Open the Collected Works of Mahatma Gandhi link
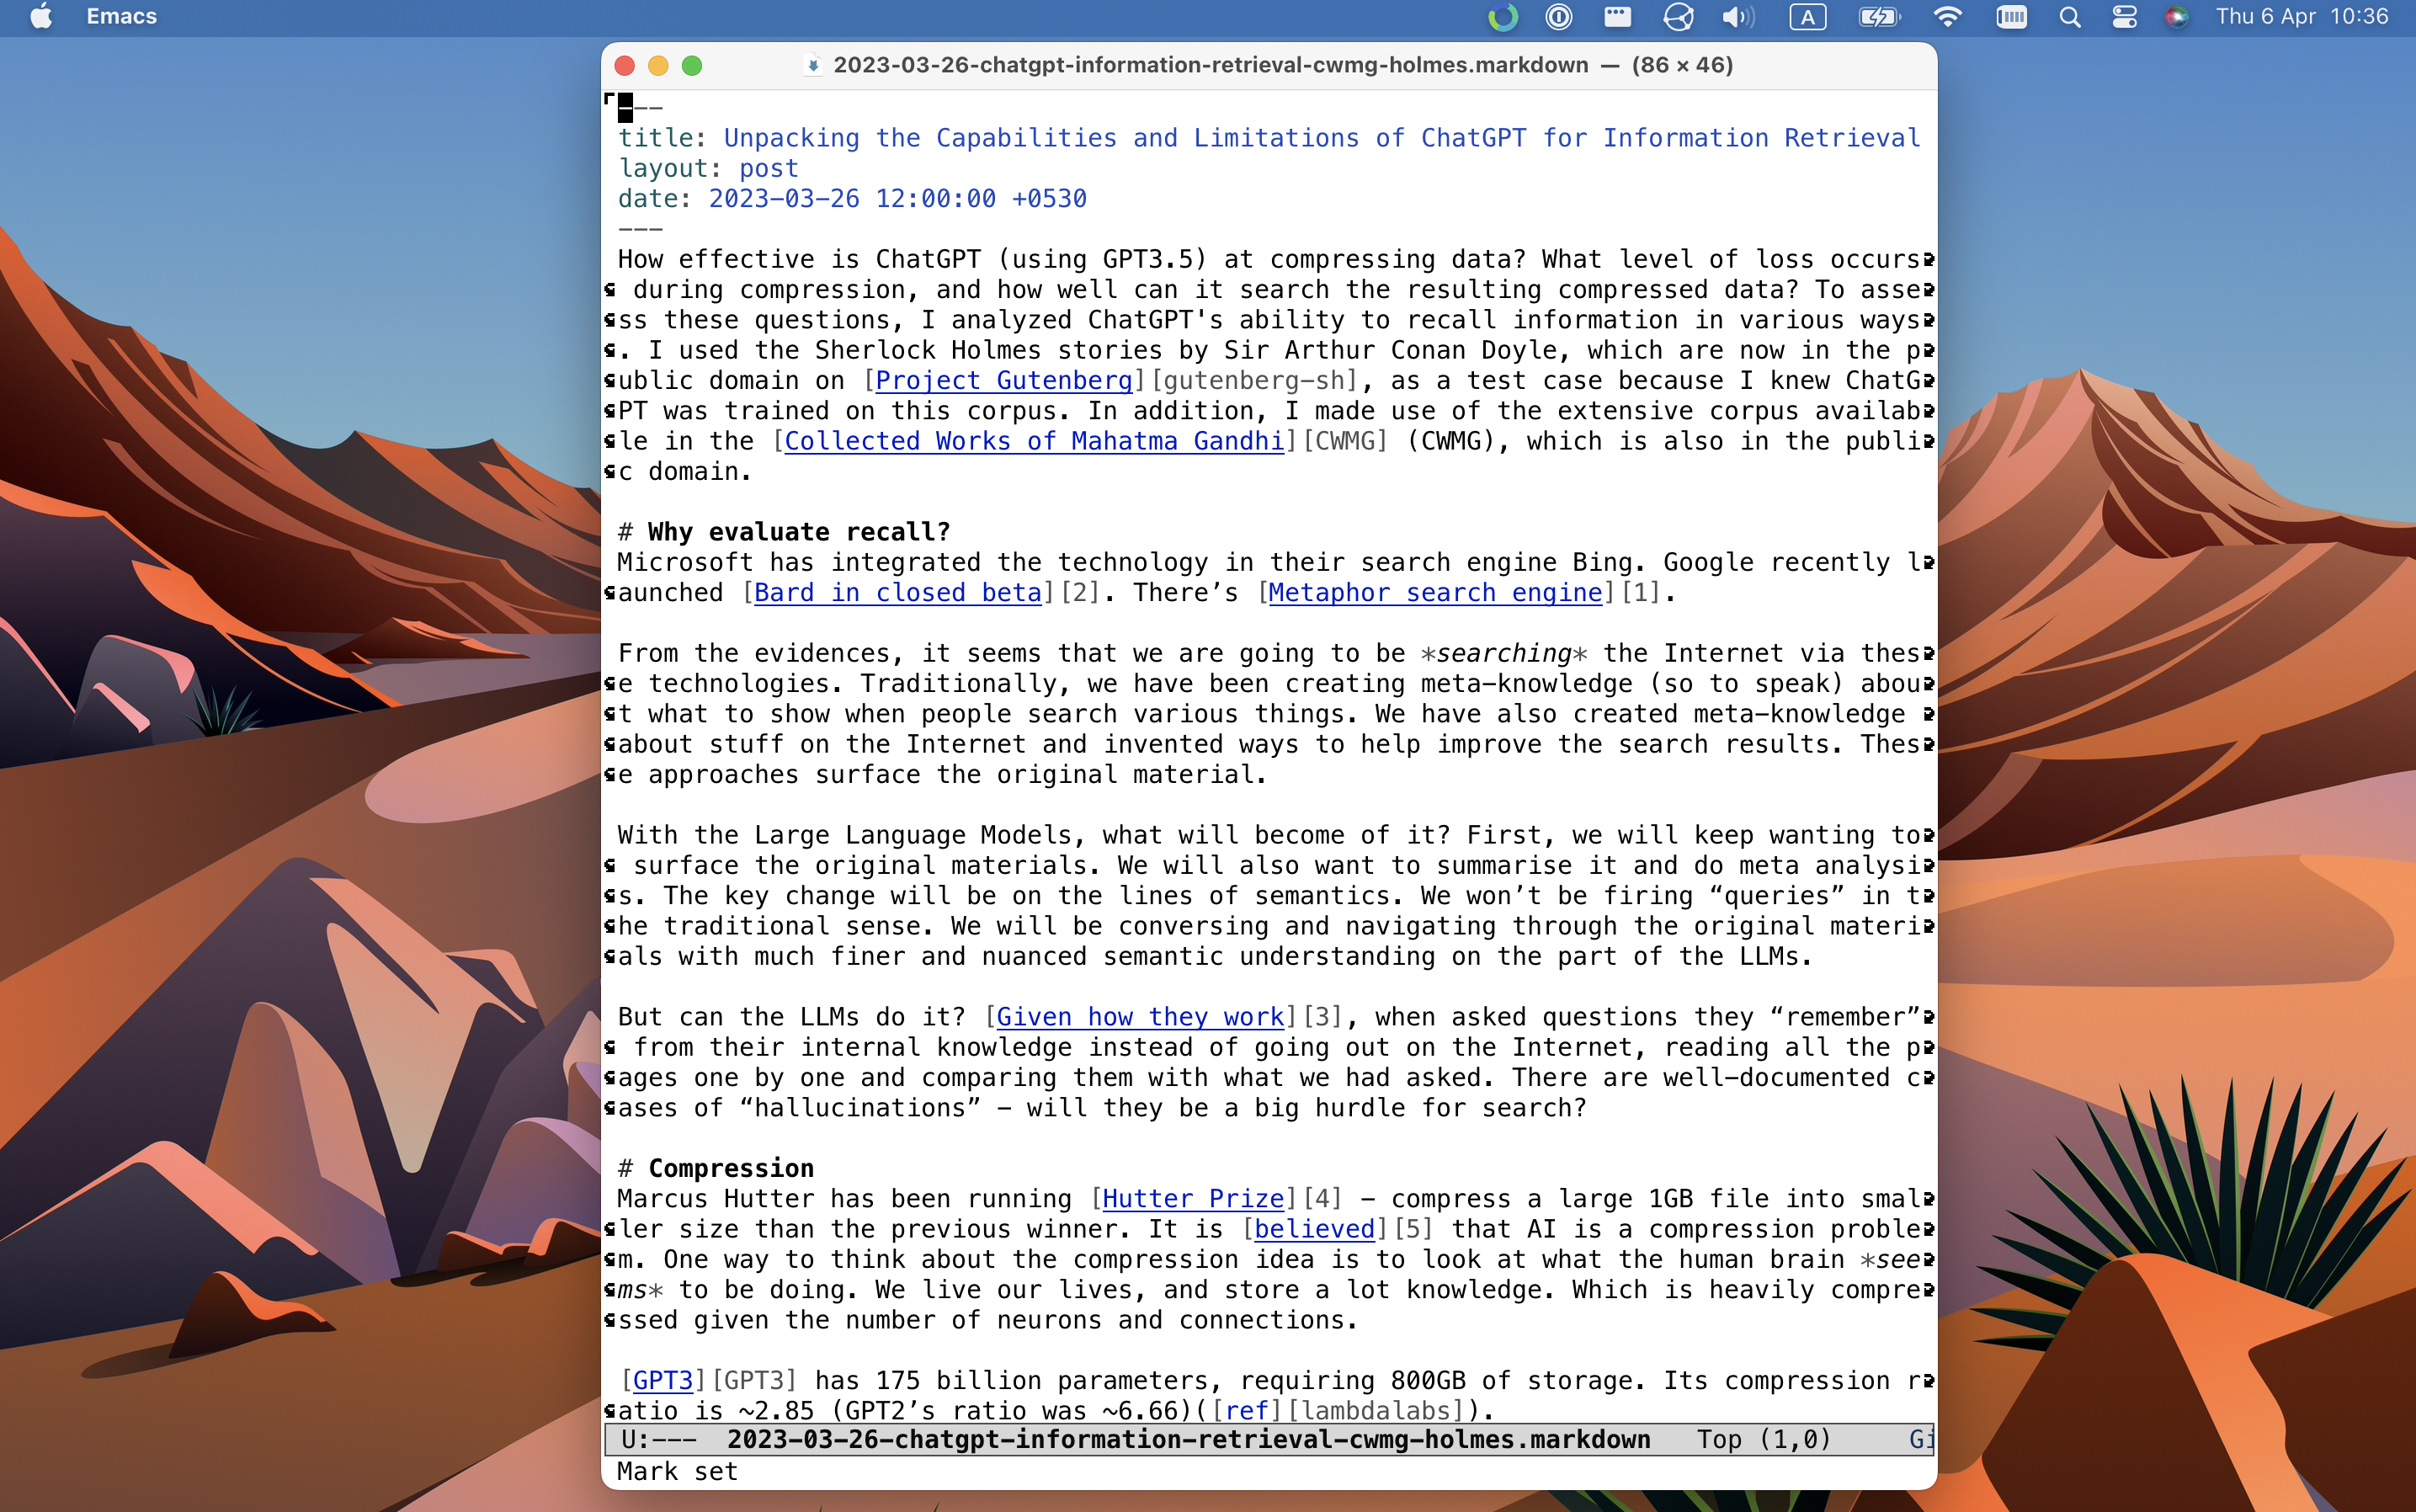 pos(1034,441)
